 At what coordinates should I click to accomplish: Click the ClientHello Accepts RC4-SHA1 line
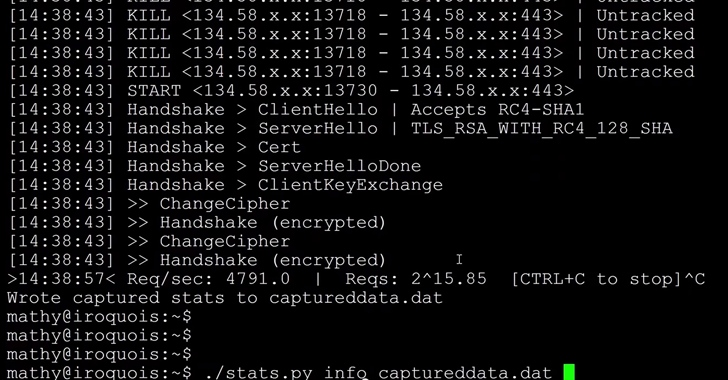(296, 110)
